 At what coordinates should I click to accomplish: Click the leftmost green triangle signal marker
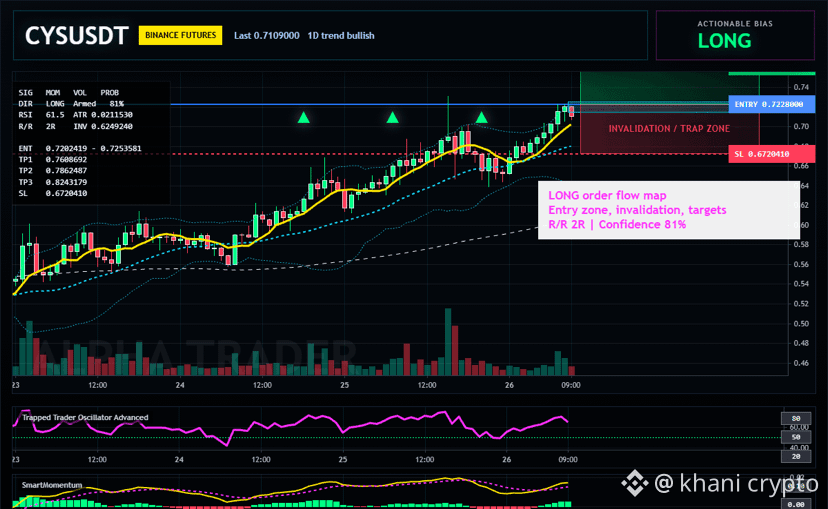(x=304, y=117)
